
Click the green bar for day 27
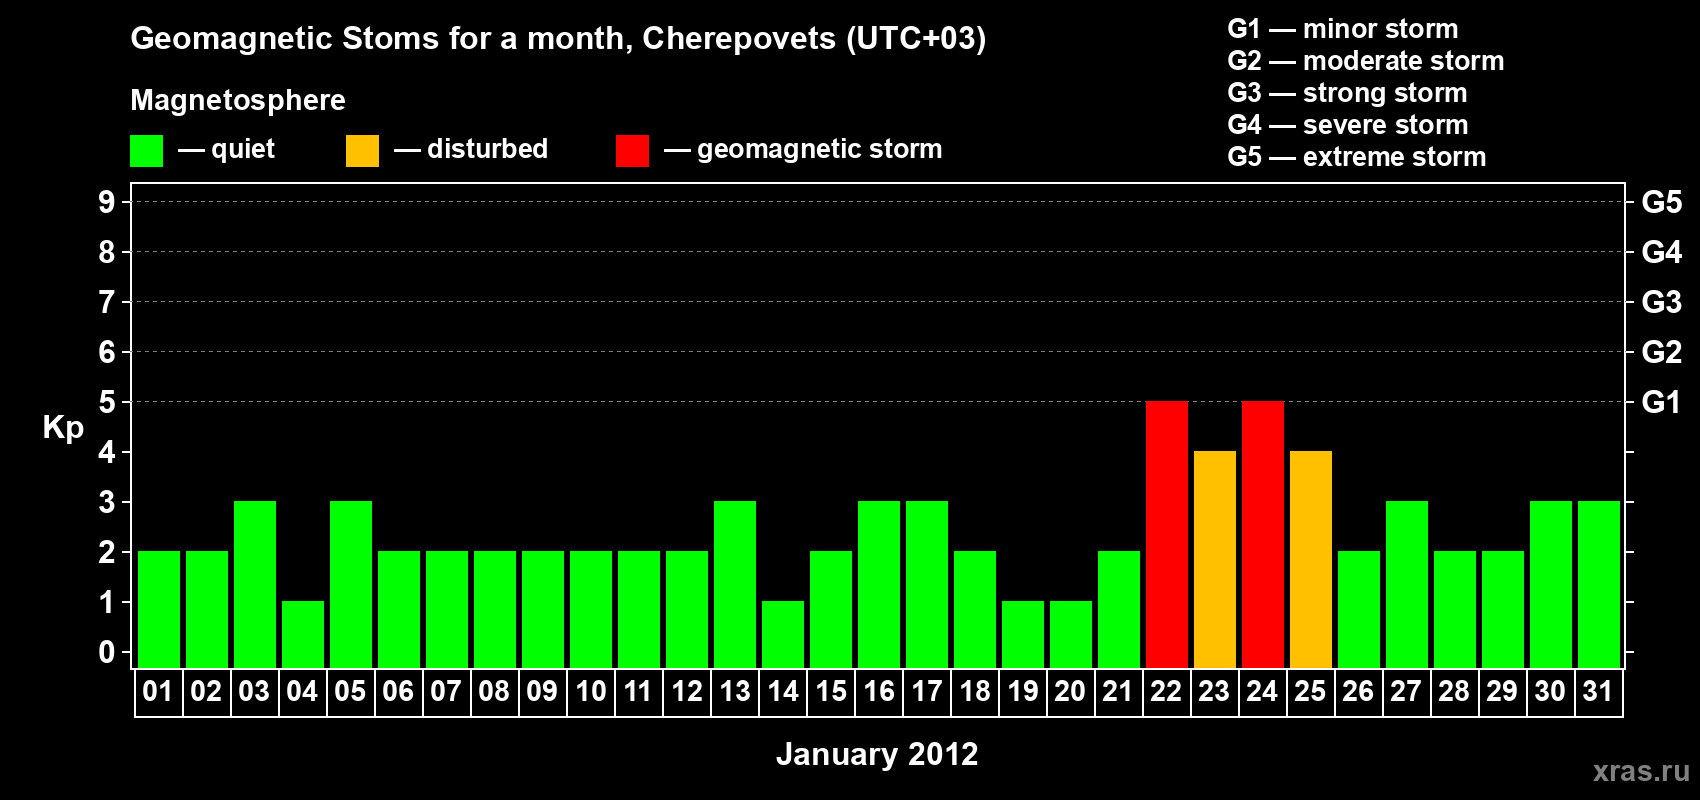click(1407, 584)
